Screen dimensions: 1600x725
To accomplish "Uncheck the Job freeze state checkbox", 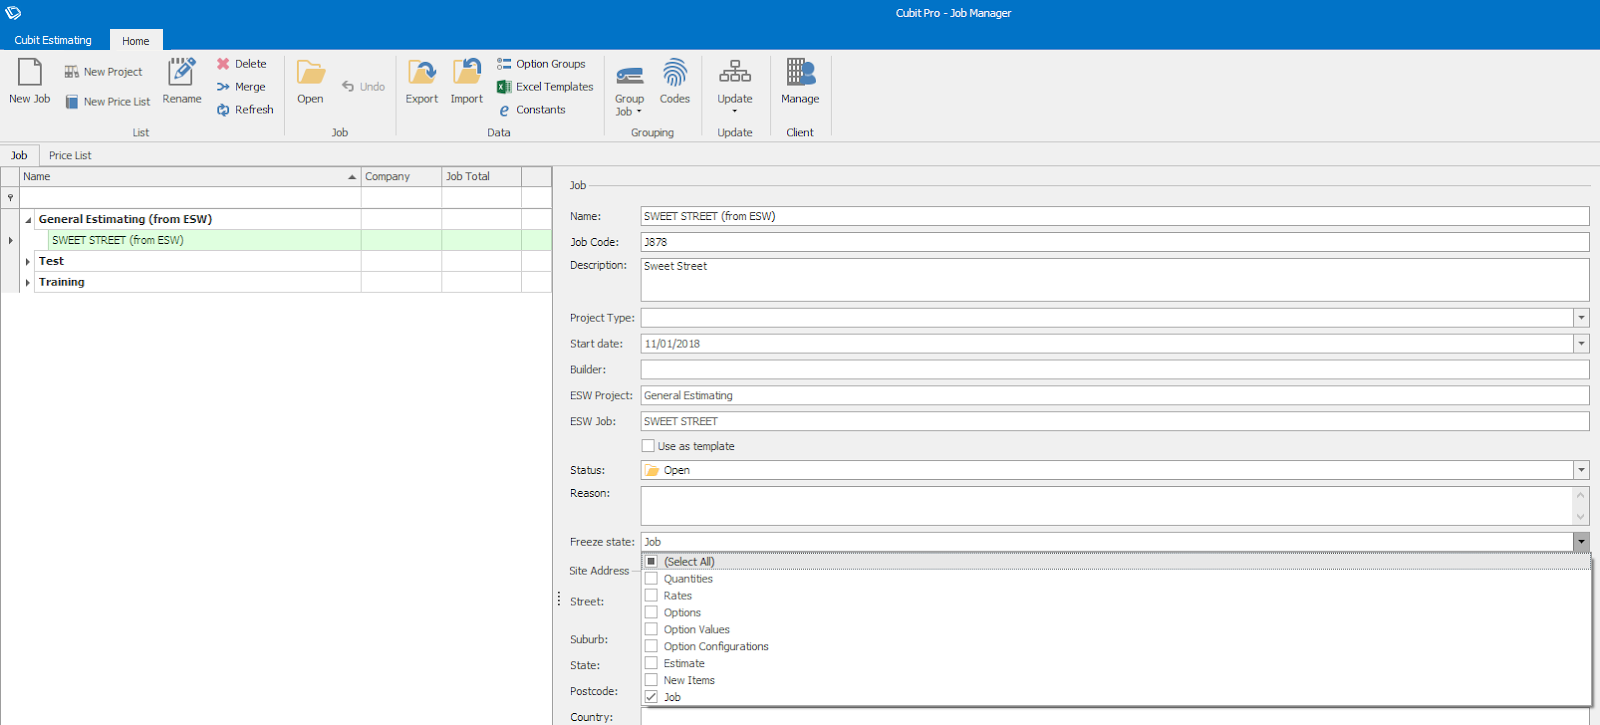I will (651, 697).
